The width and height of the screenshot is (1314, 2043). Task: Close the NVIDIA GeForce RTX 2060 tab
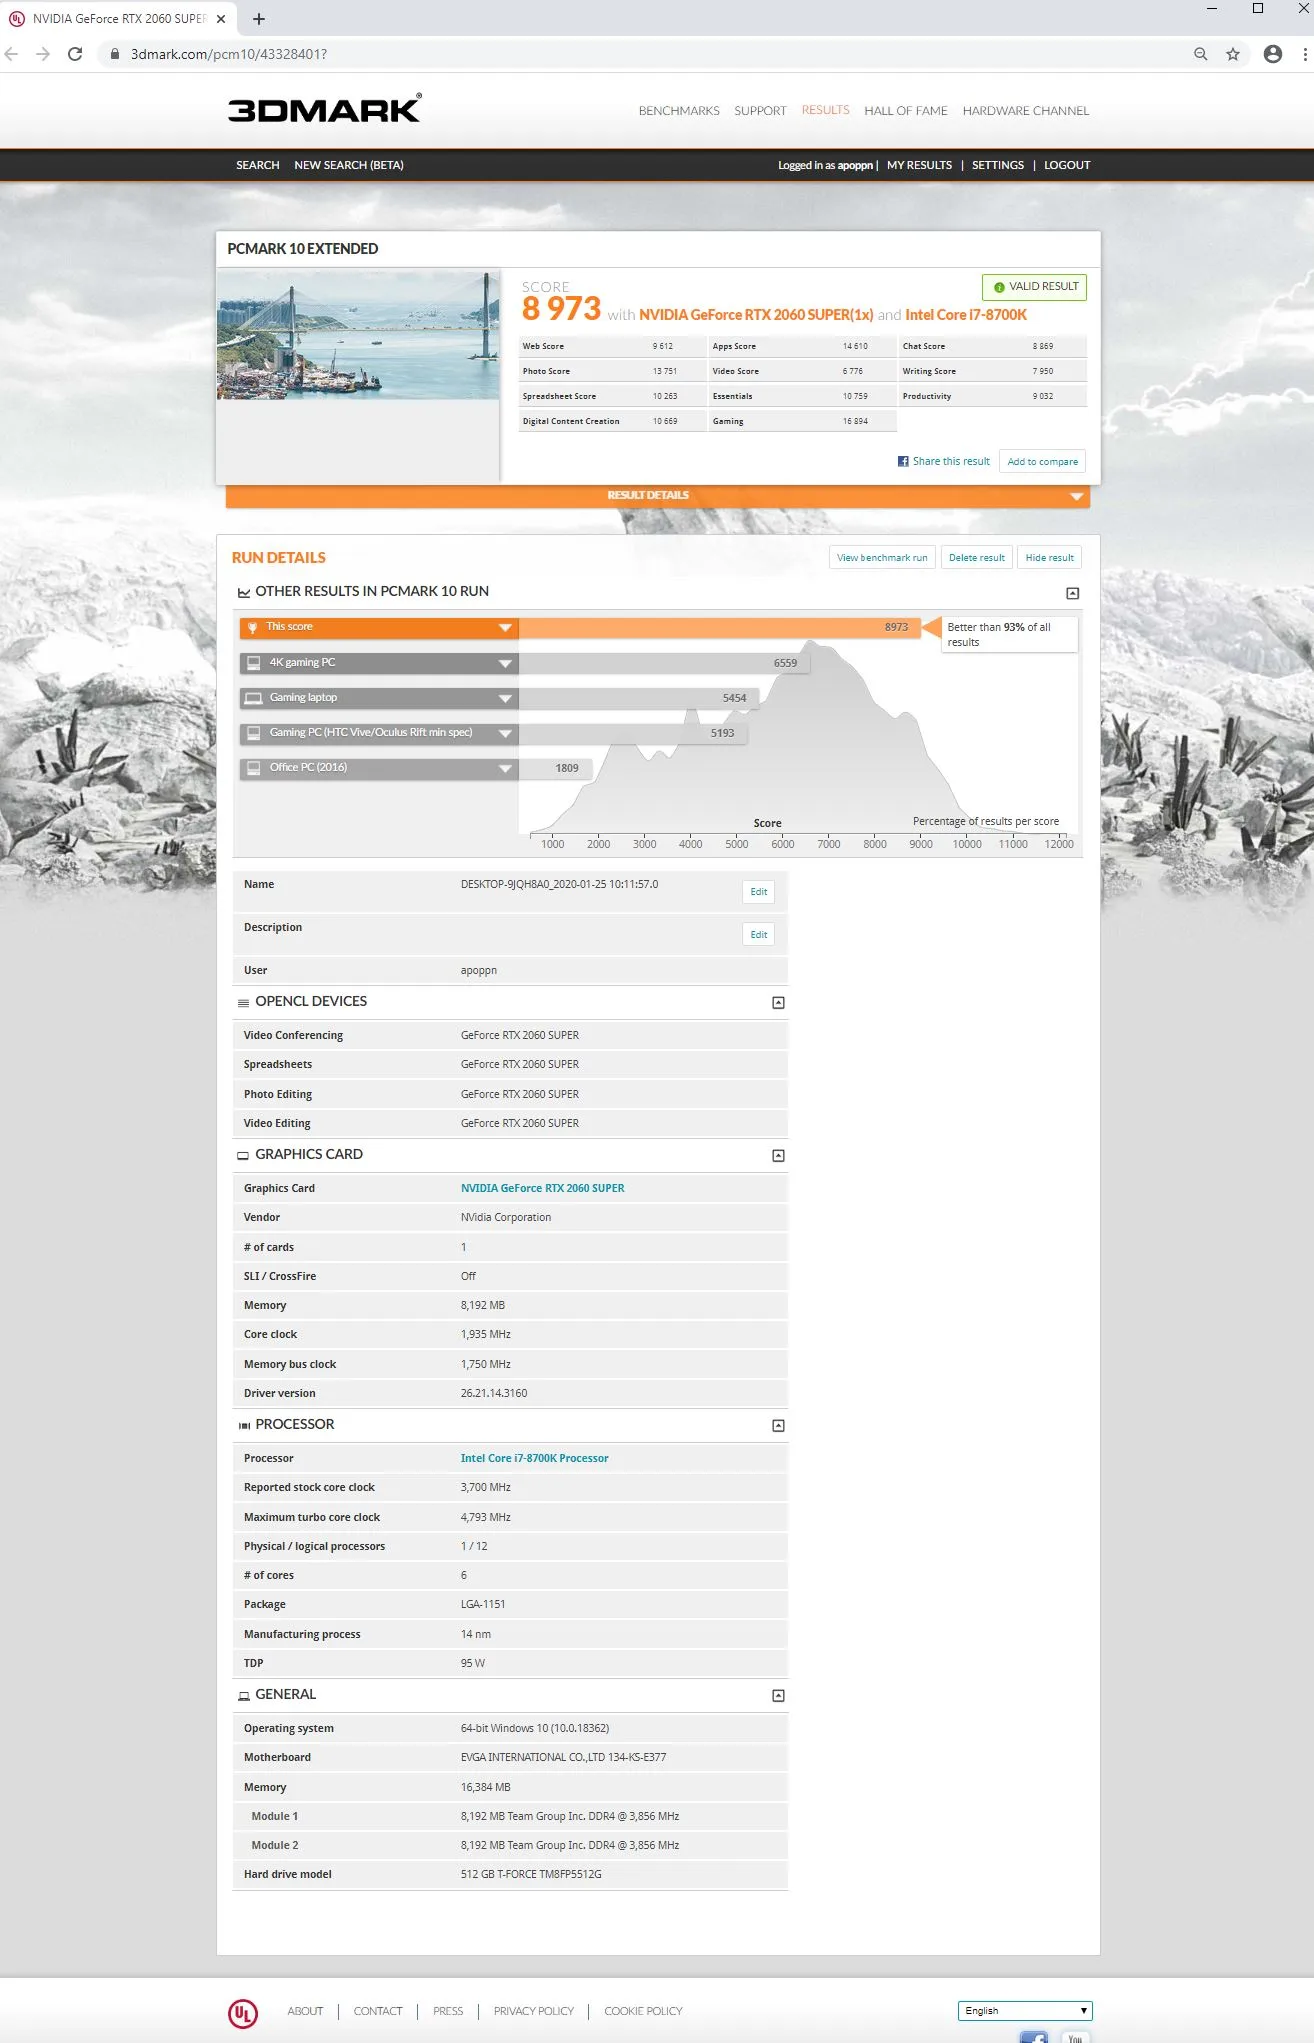click(x=221, y=19)
